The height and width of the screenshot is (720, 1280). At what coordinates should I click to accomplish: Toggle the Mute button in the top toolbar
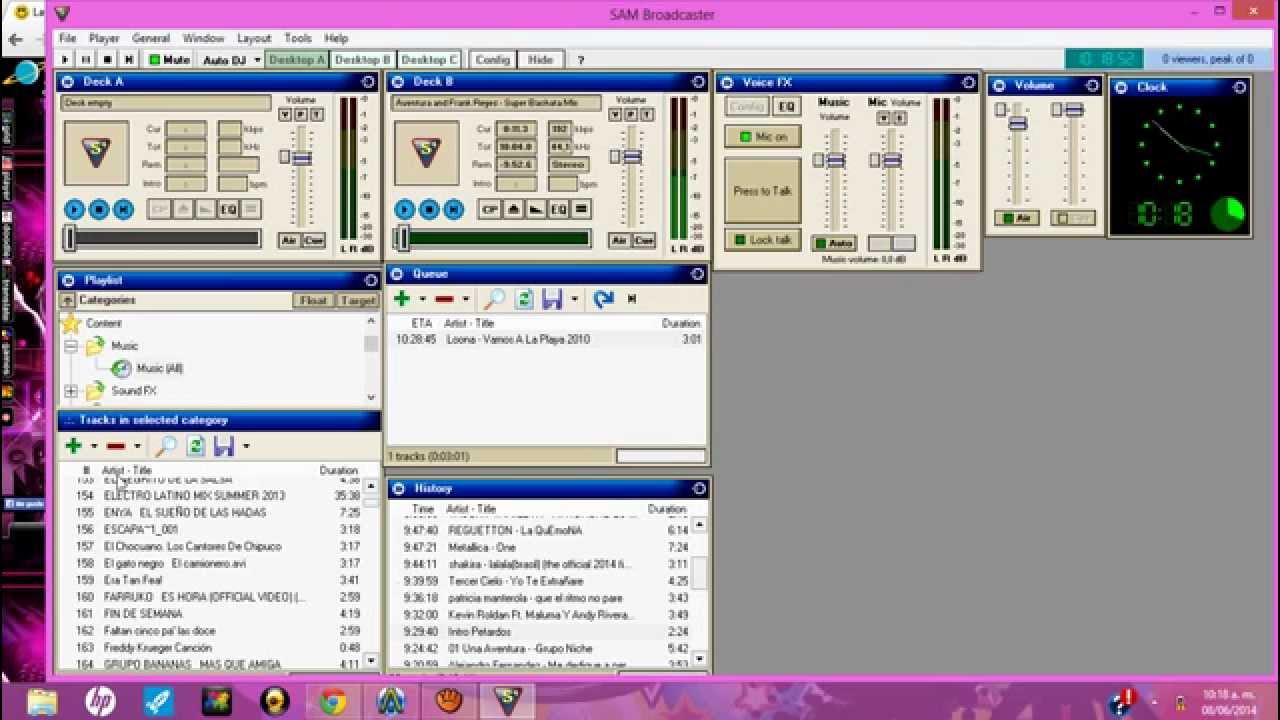[169, 60]
